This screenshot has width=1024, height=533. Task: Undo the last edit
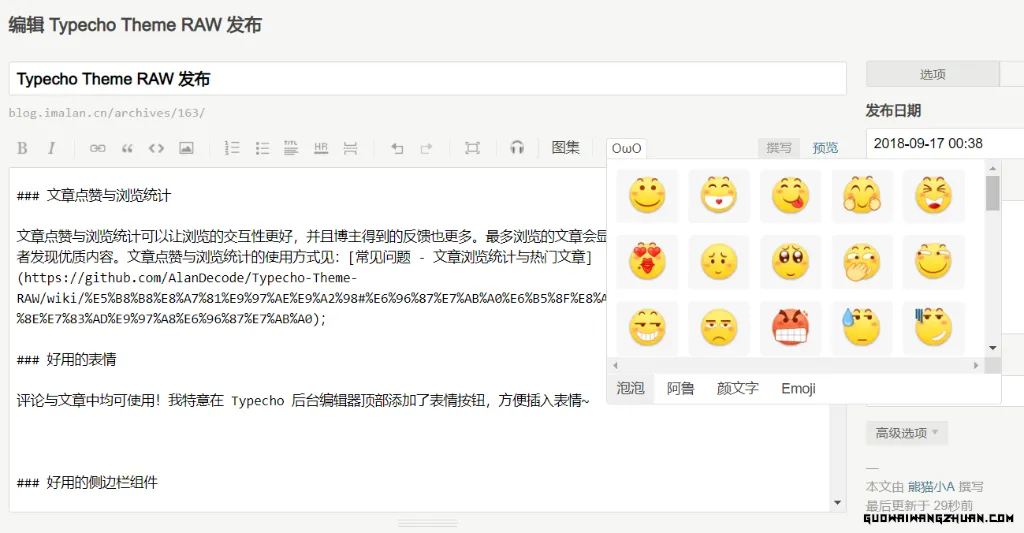tap(397, 148)
